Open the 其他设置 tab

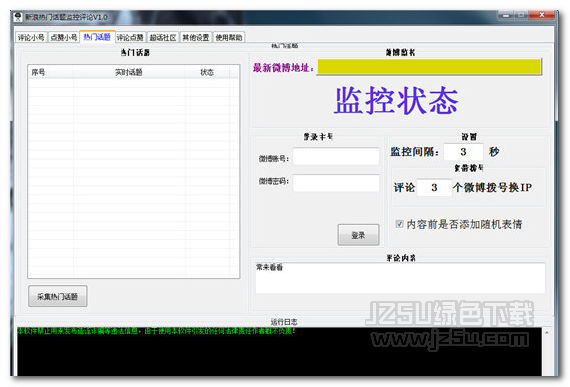click(x=196, y=37)
